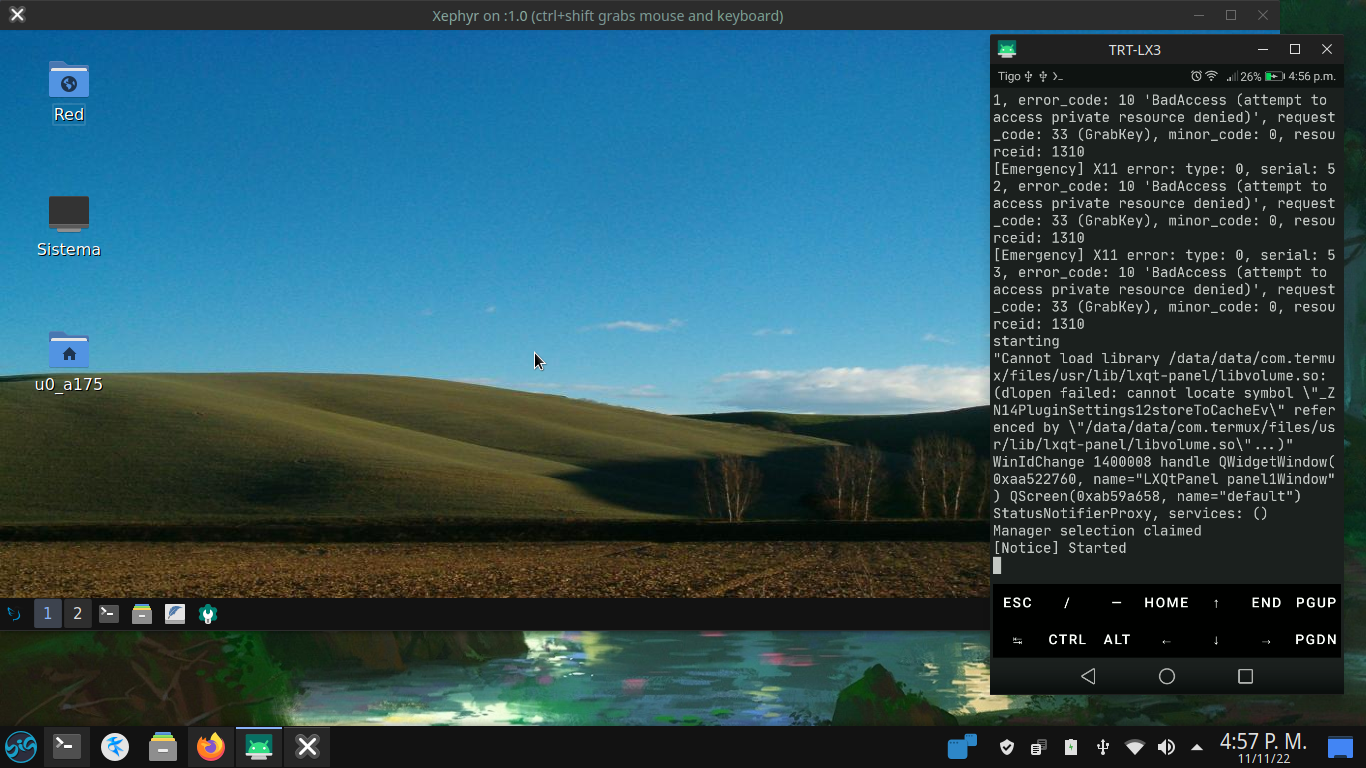The height and width of the screenshot is (768, 1366).
Task: Click the Tigo carrier label in phone status bar
Action: [1009, 76]
